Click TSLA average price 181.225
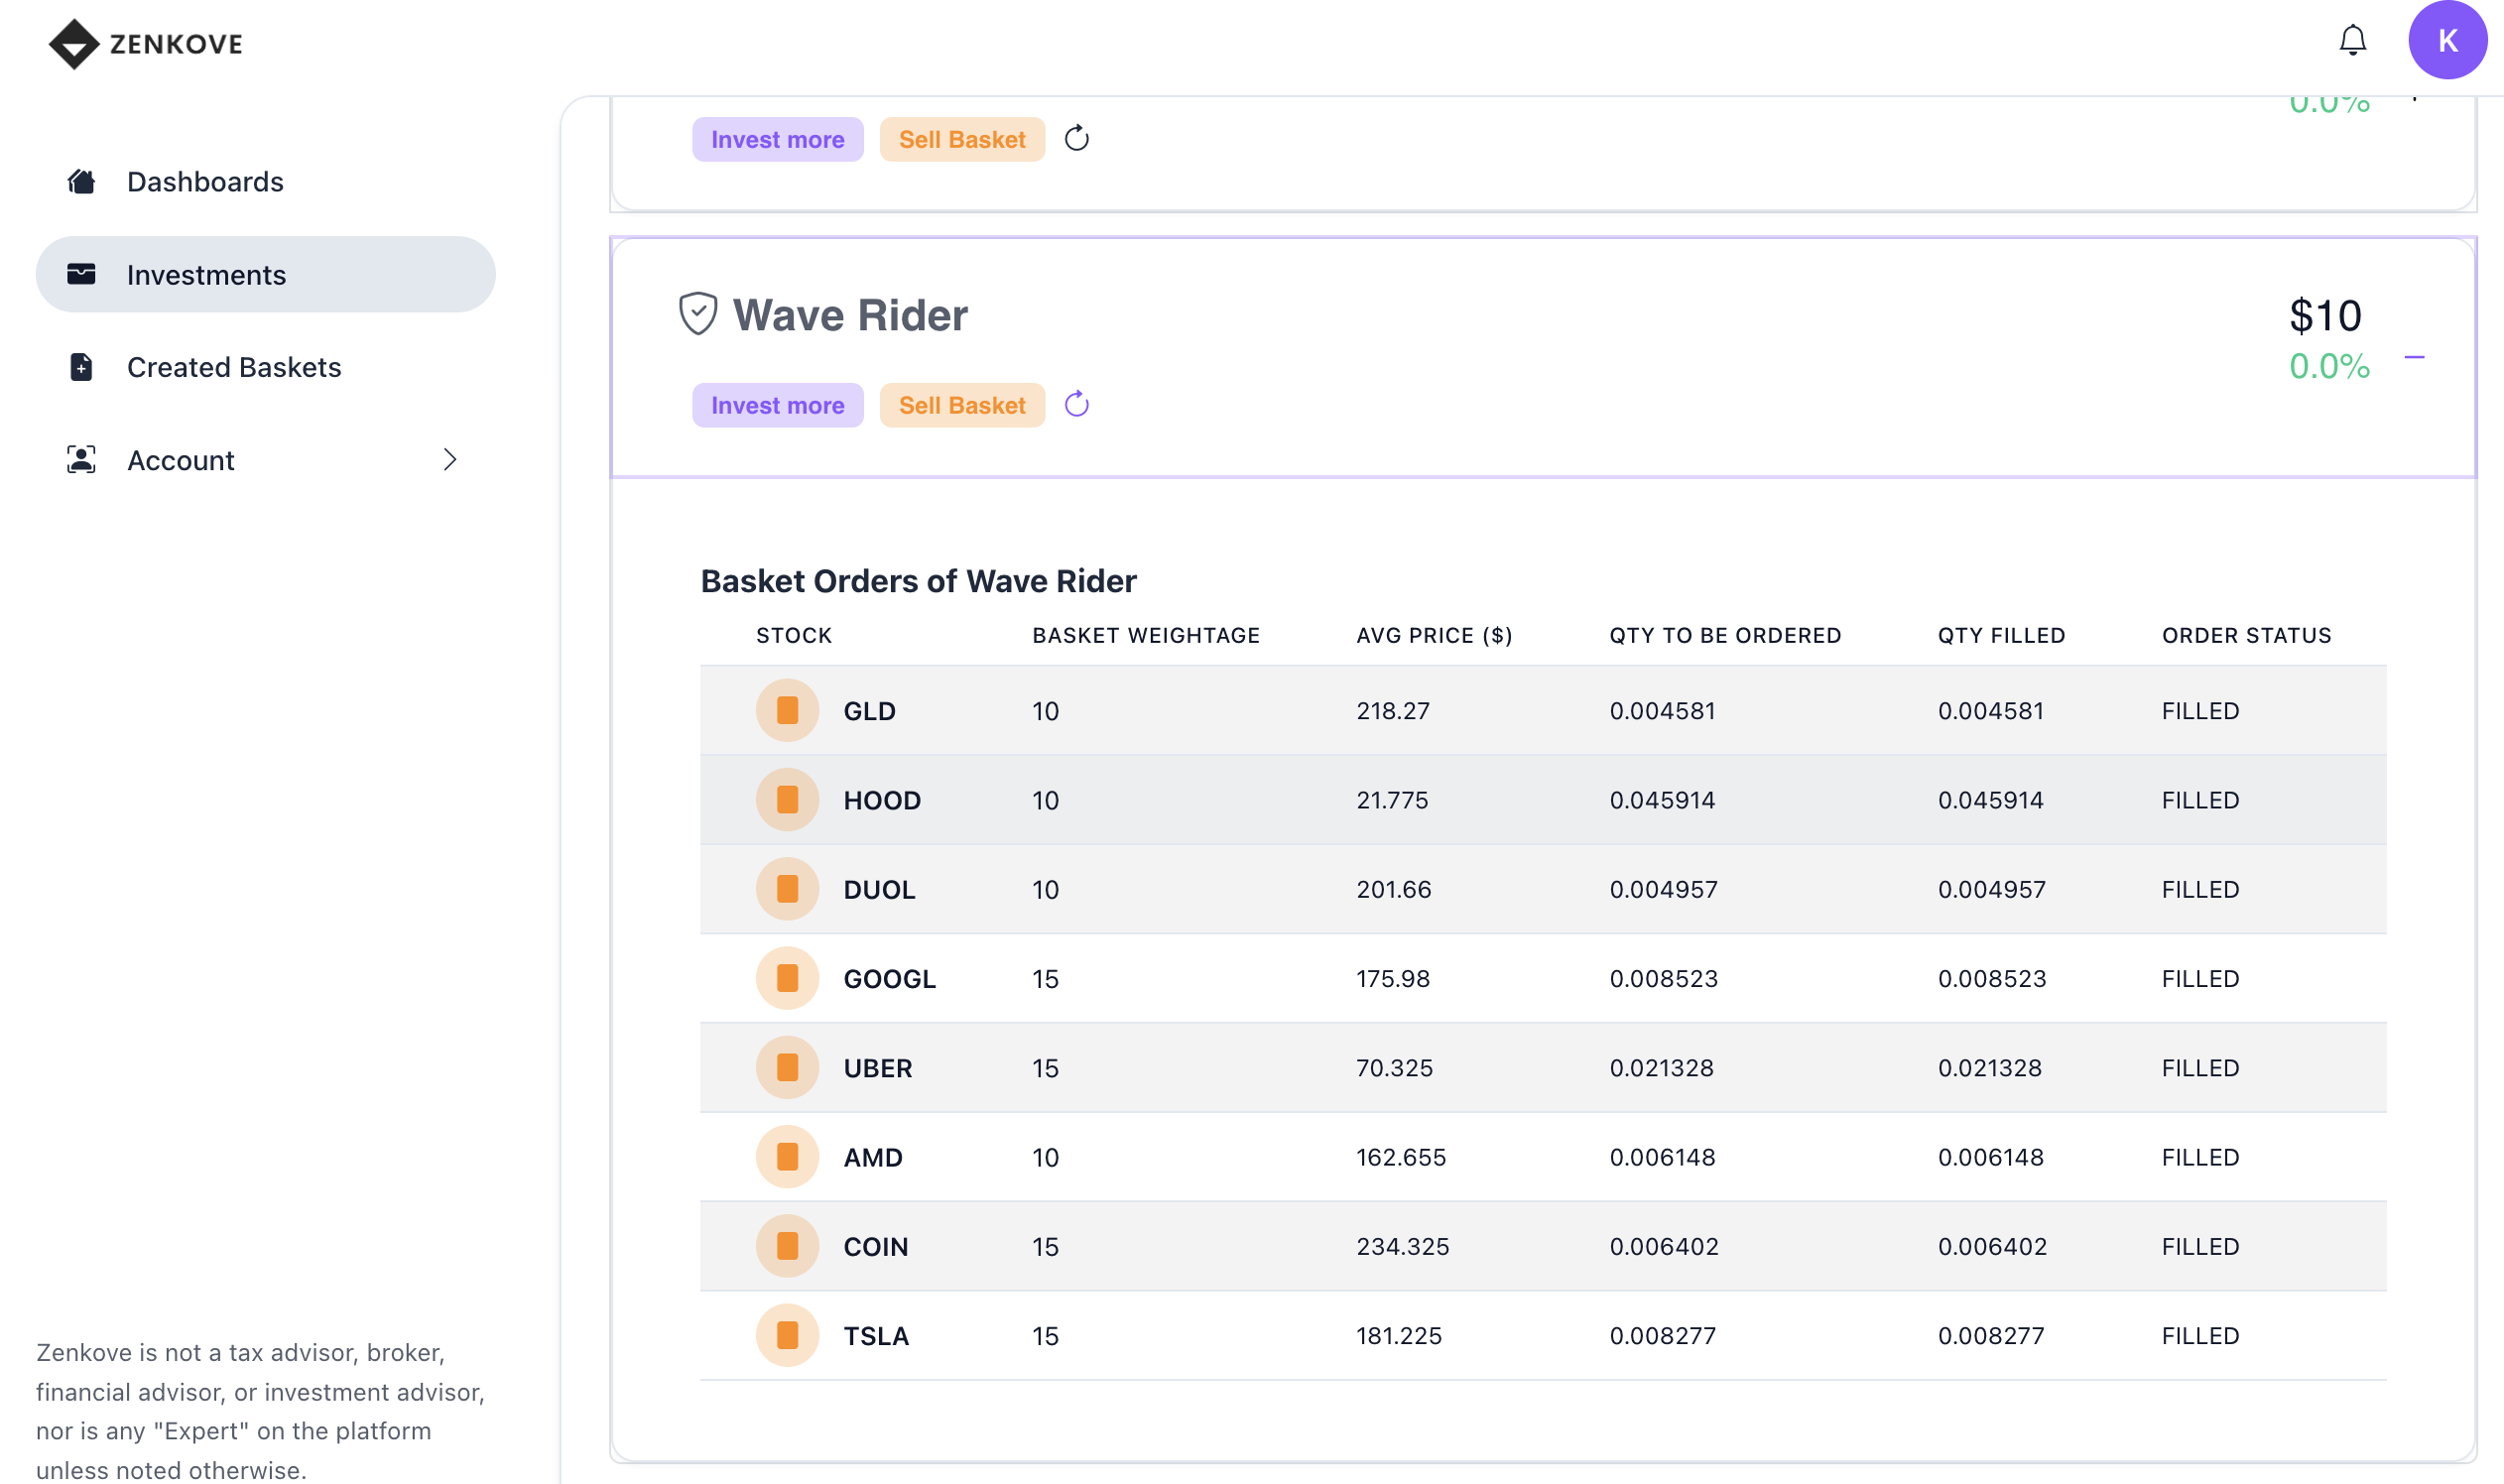Screen dimensions: 2504x1484 pyautogui.click(x=1398, y=1335)
